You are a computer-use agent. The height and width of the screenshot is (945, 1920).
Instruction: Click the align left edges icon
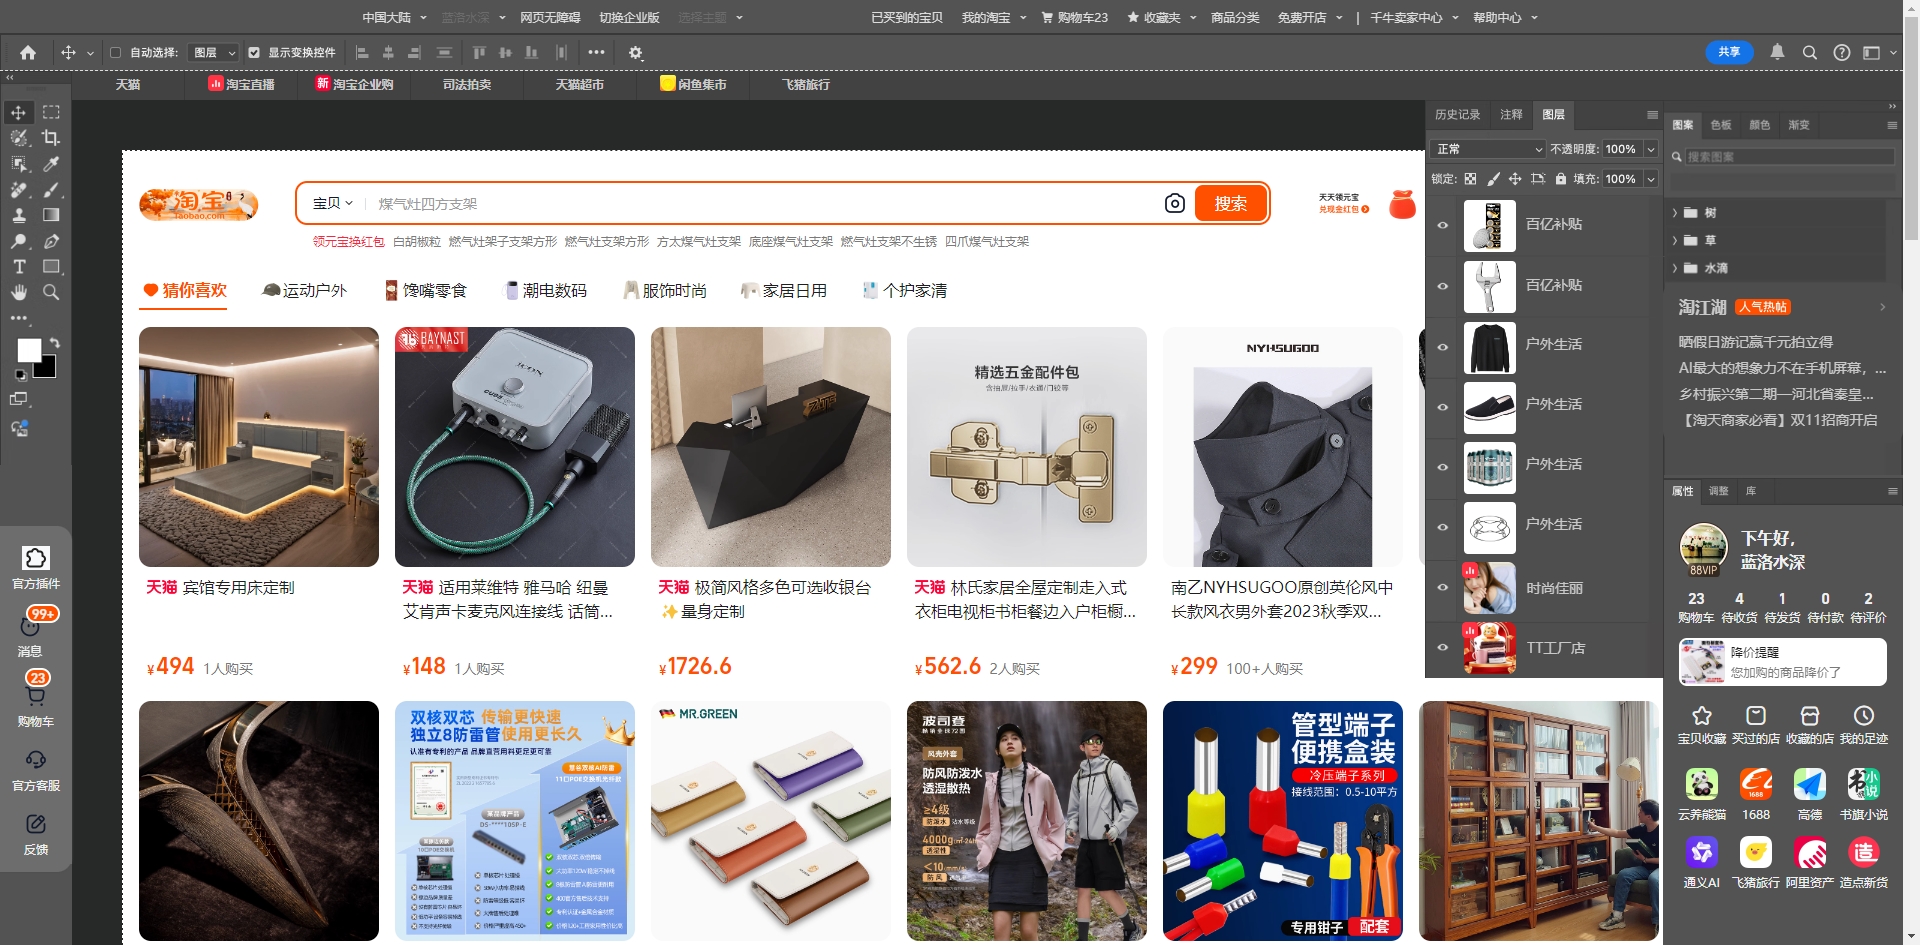pyautogui.click(x=363, y=52)
